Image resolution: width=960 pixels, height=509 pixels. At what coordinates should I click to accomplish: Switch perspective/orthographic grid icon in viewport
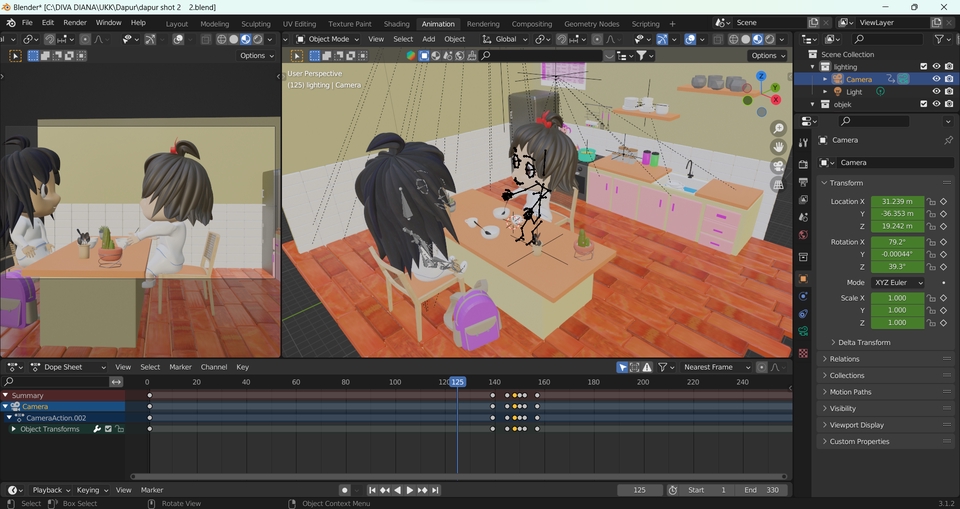point(778,185)
